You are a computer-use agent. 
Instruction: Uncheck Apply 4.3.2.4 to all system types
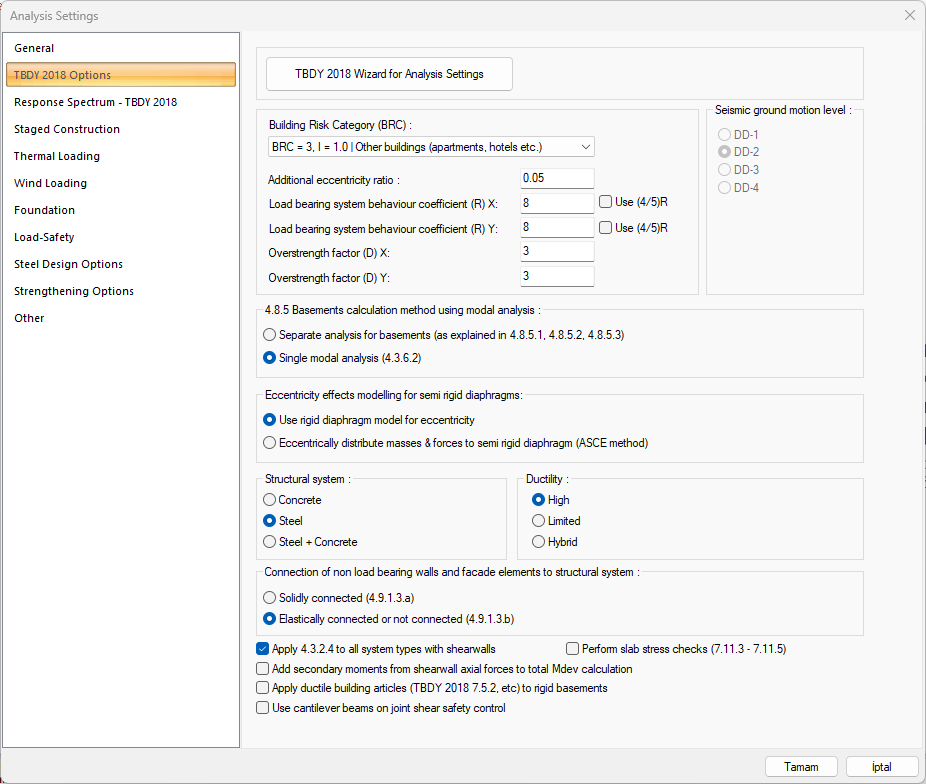[x=263, y=649]
